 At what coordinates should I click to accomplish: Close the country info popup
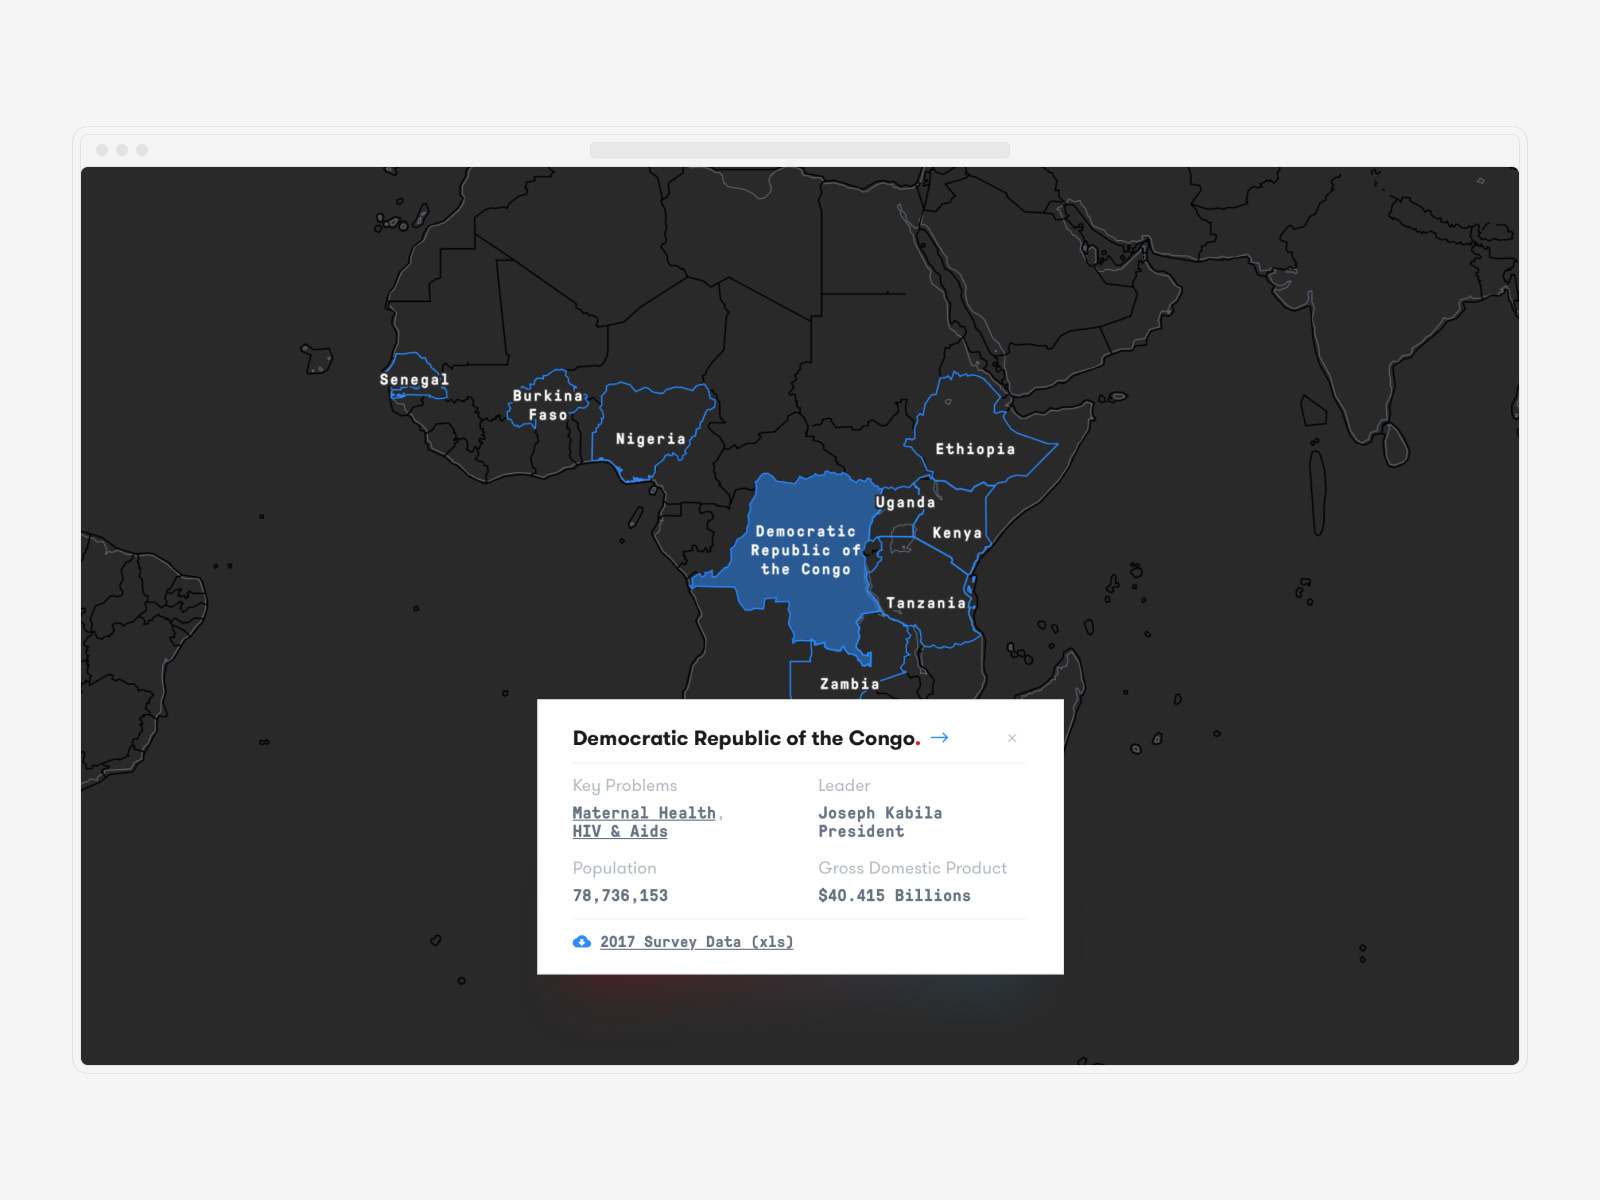1012,738
